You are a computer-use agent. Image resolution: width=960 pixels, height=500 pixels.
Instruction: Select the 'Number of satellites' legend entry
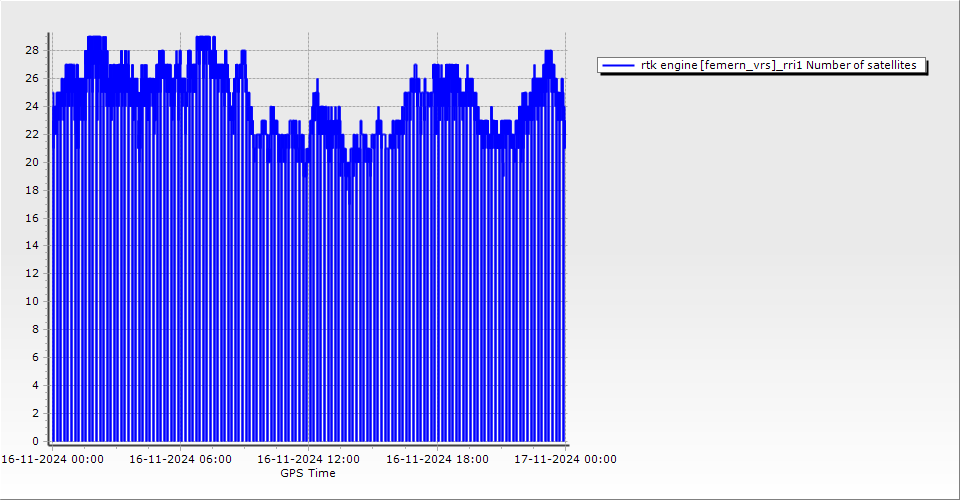click(778, 65)
